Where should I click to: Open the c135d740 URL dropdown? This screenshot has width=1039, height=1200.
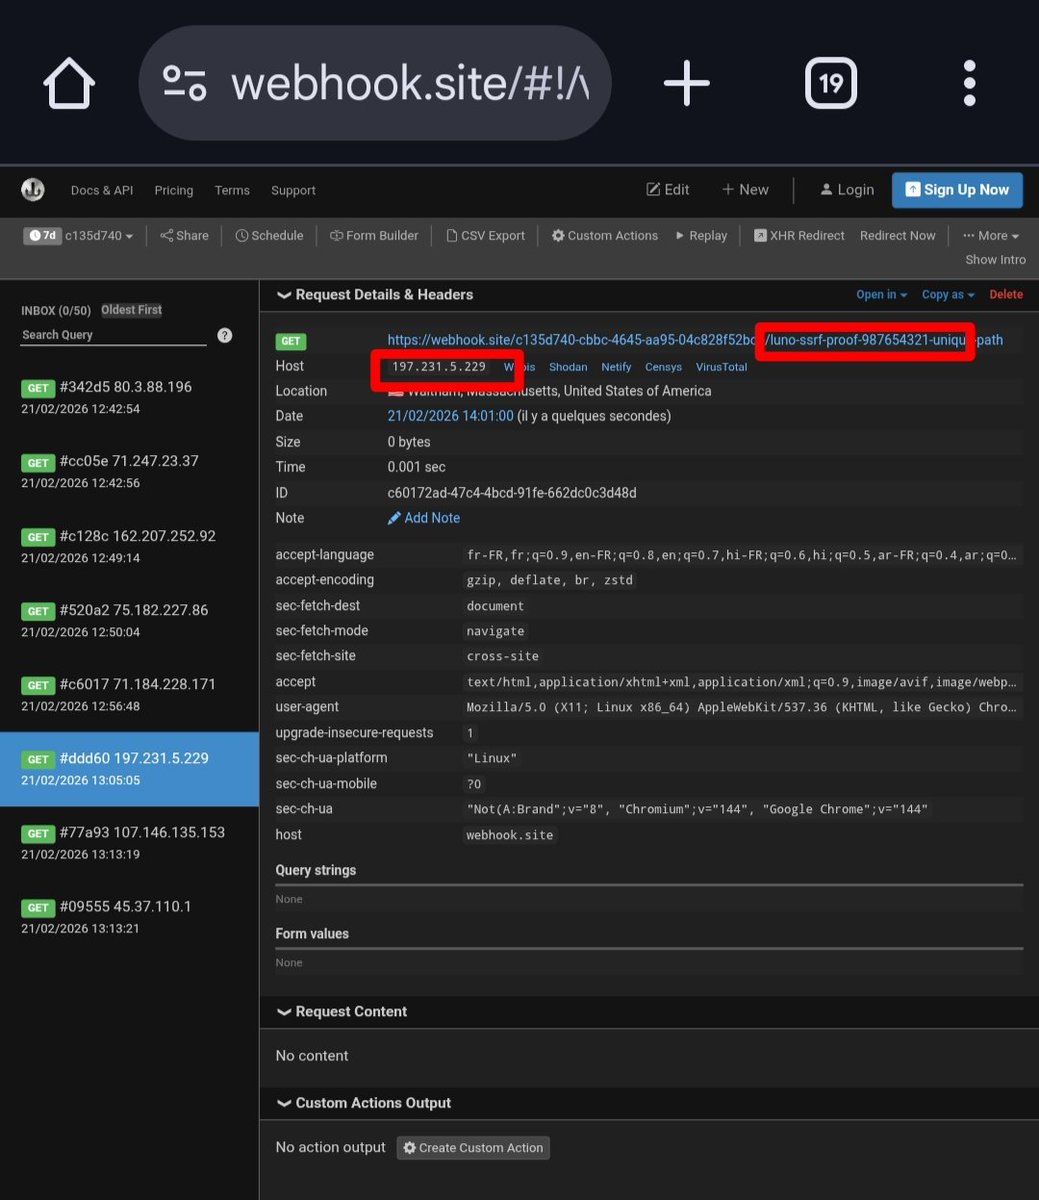tap(99, 236)
